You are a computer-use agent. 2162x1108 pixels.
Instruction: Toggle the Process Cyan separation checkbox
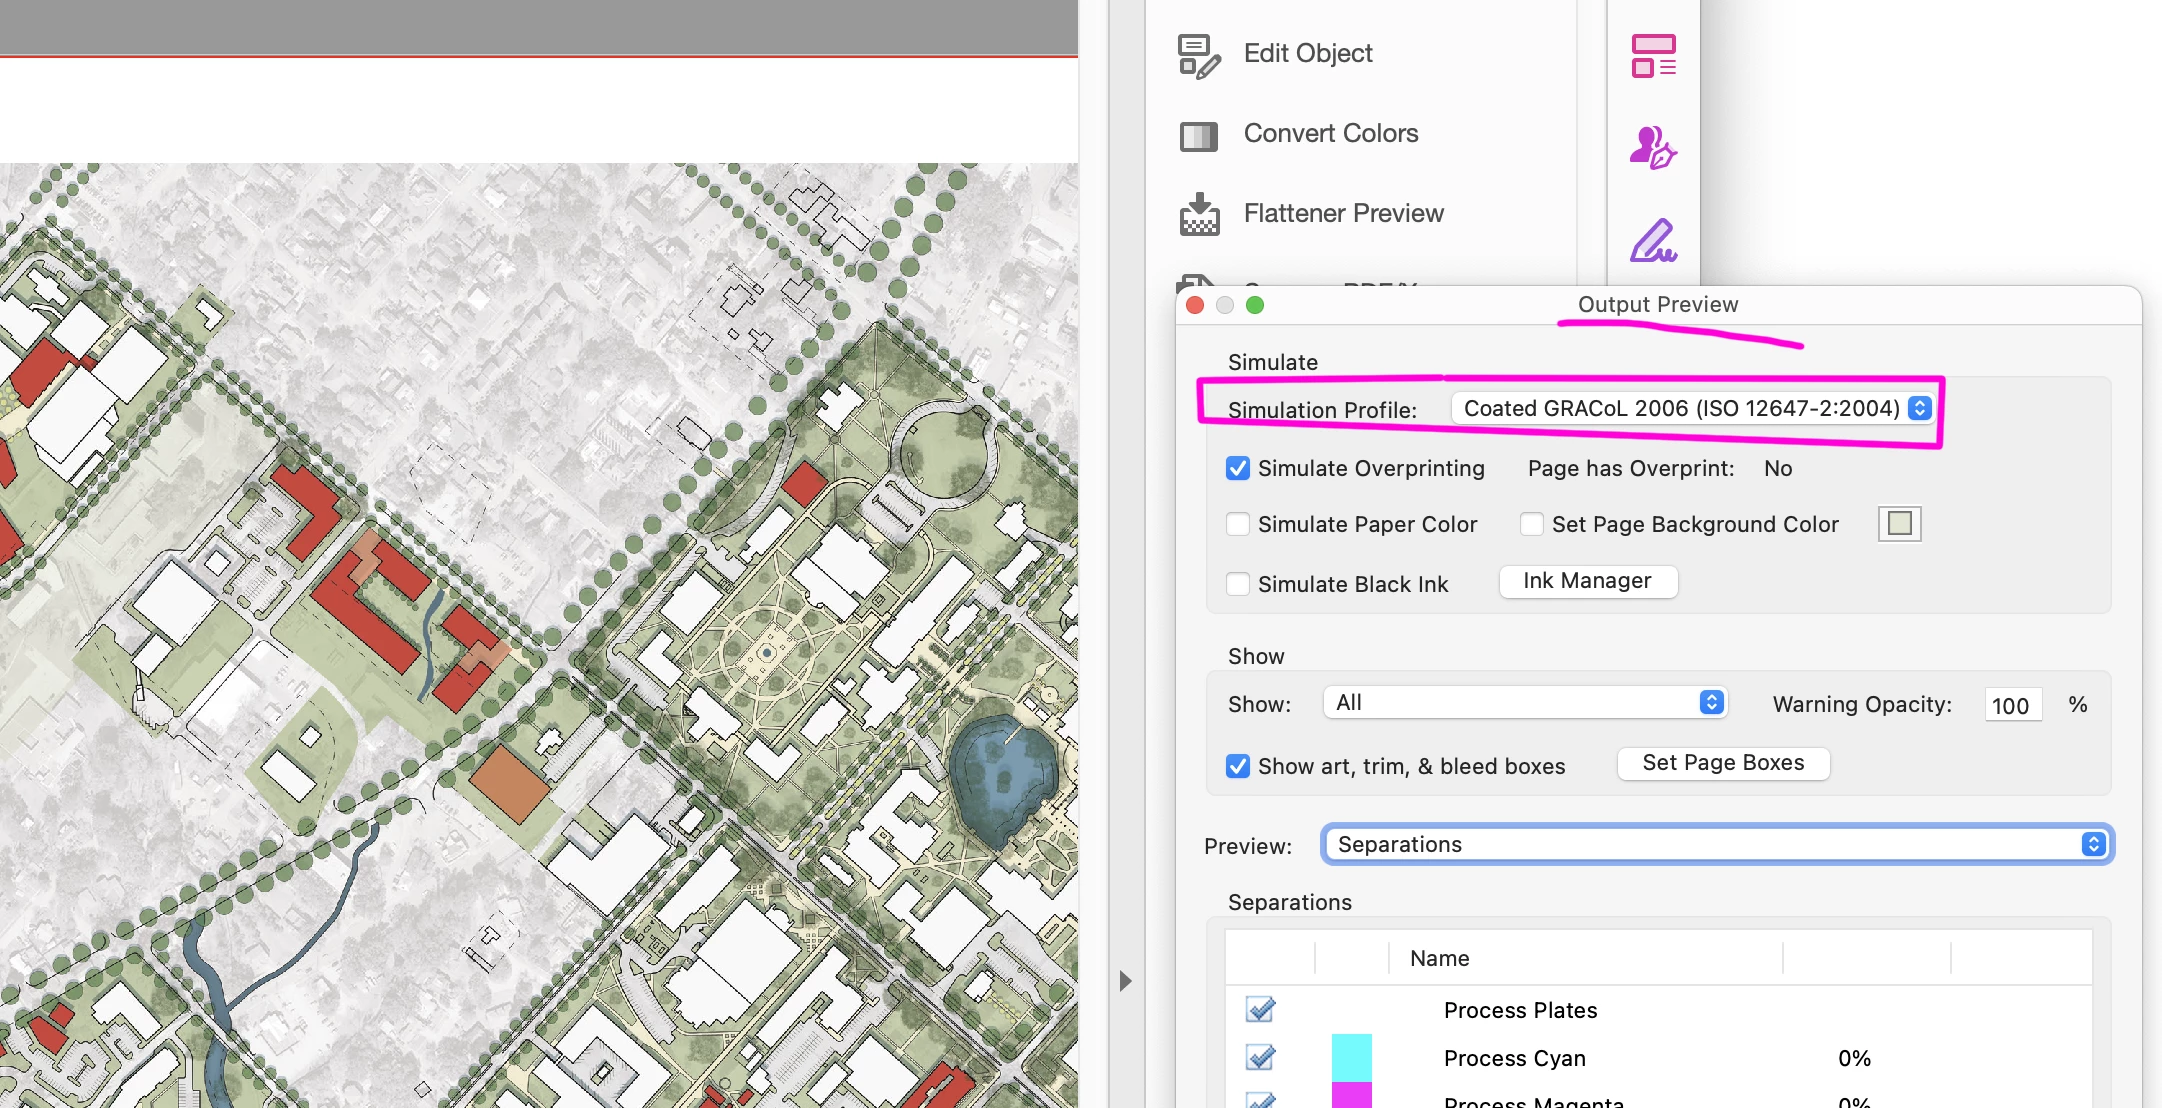pyautogui.click(x=1260, y=1057)
